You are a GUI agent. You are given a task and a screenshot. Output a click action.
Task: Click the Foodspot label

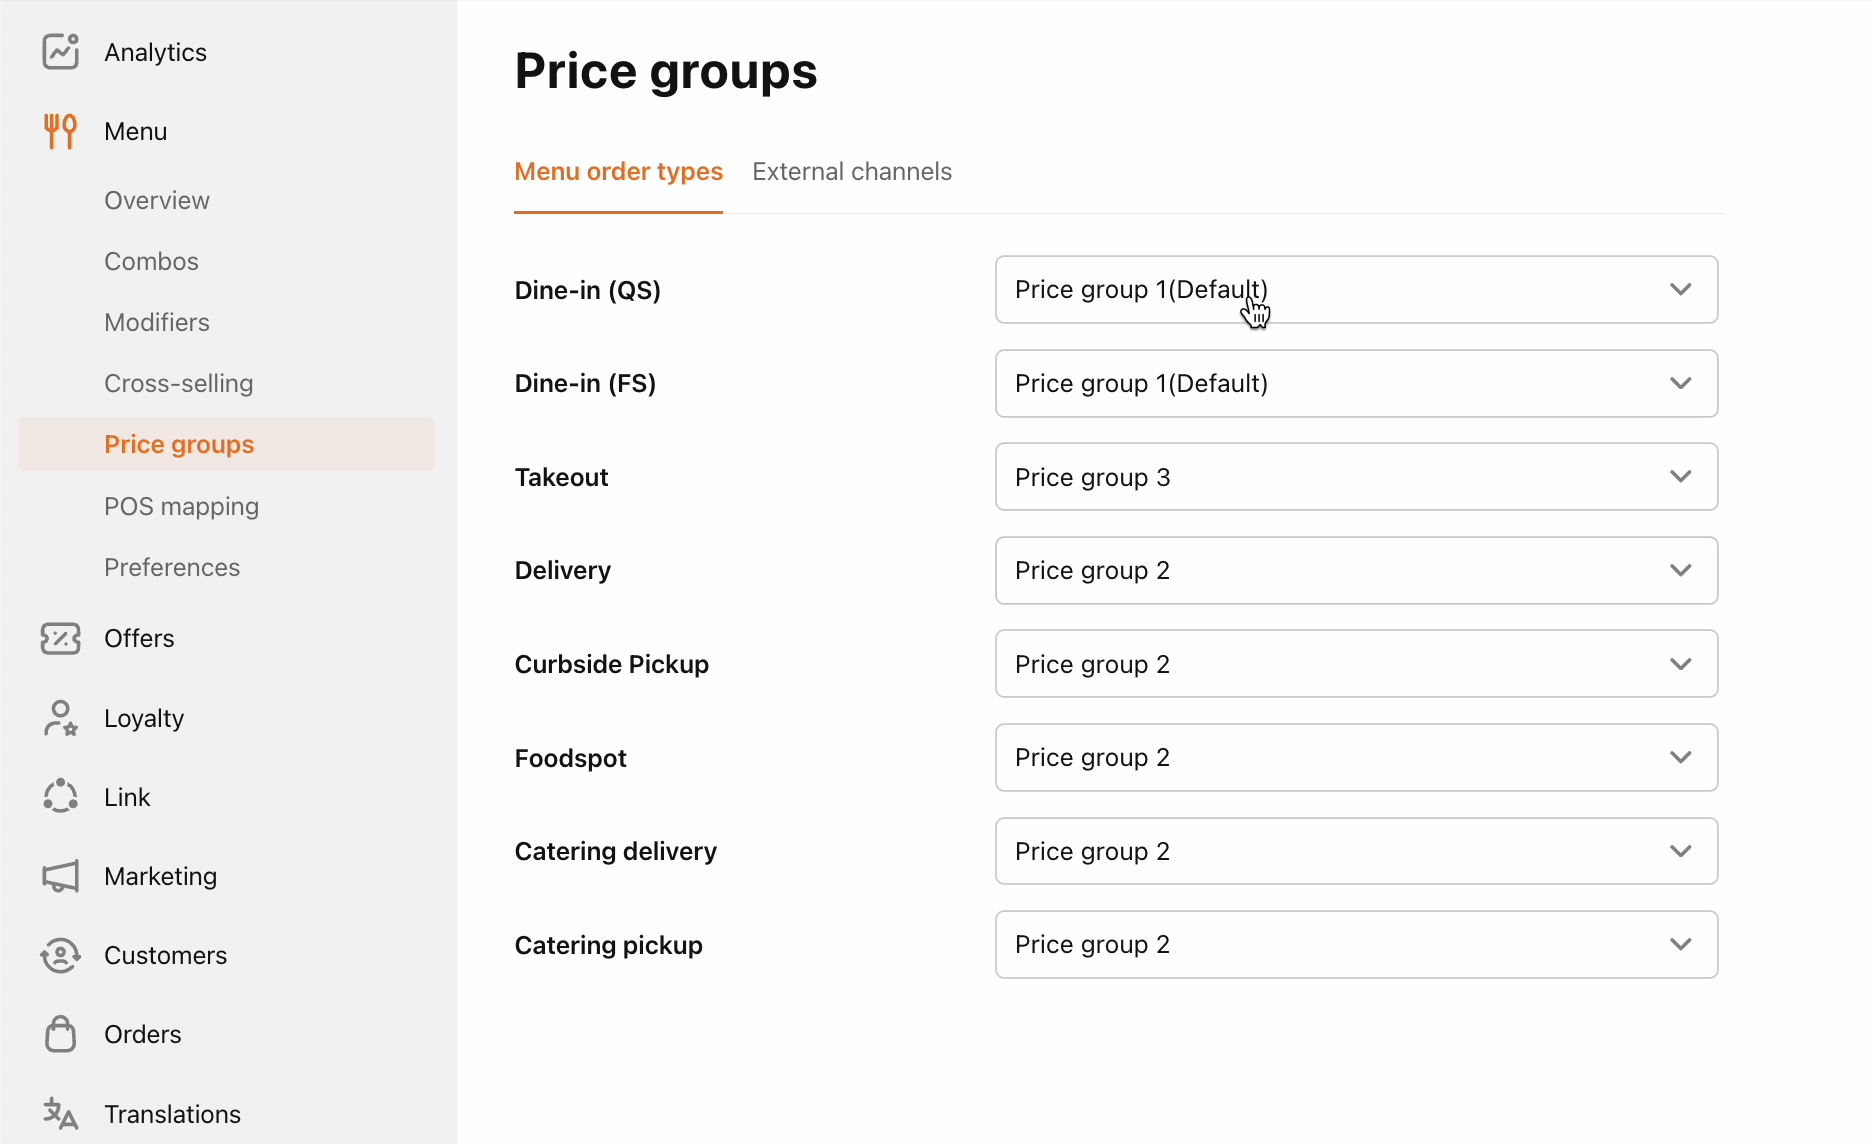pos(570,758)
